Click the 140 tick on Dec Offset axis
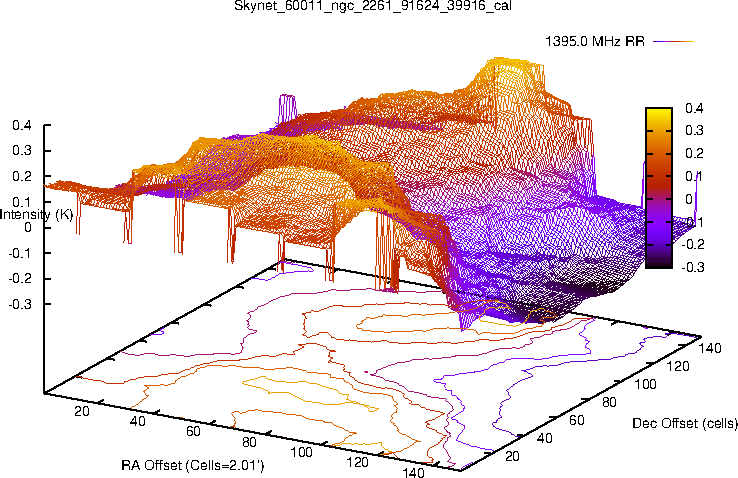Viewport: 738px width, 478px height. coord(710,348)
